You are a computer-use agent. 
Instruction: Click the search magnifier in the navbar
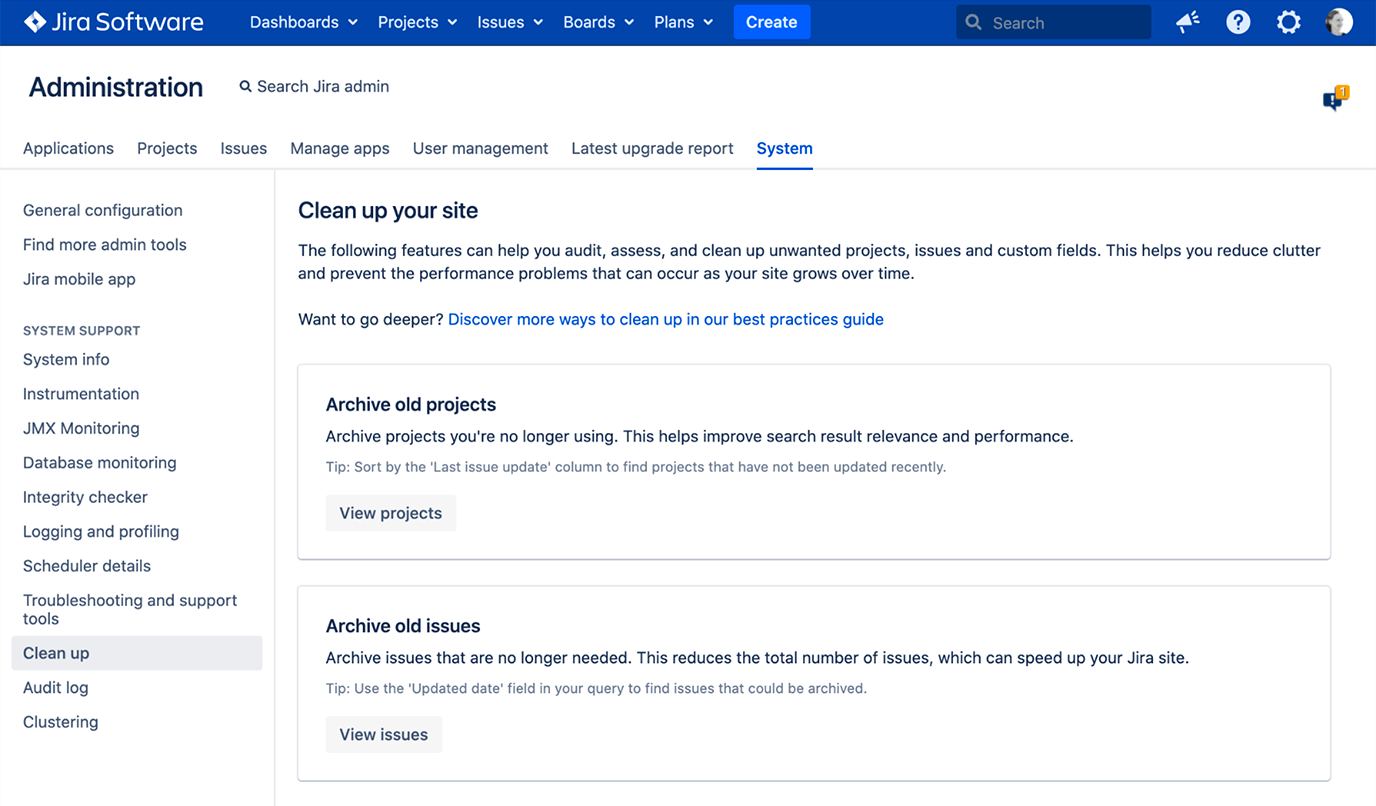coord(972,21)
